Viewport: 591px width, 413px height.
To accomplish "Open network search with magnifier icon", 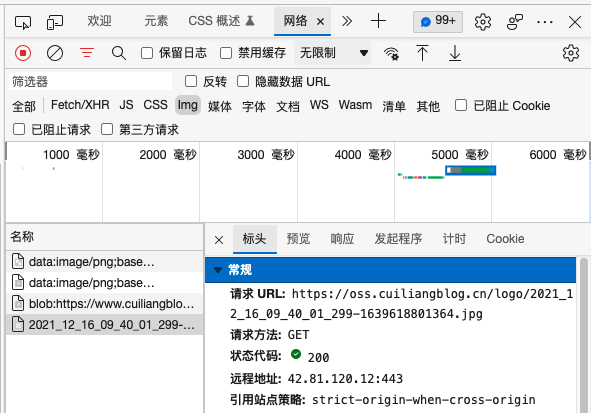I will click(x=119, y=53).
